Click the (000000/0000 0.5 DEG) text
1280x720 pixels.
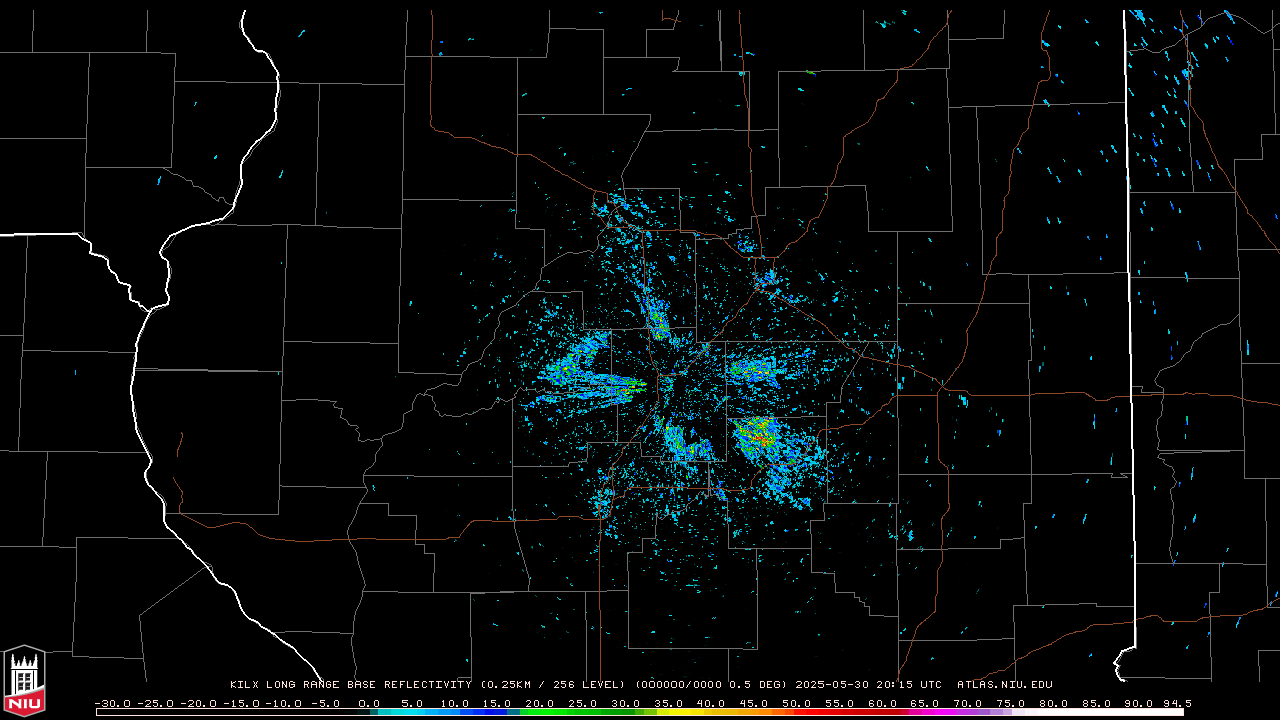713,685
